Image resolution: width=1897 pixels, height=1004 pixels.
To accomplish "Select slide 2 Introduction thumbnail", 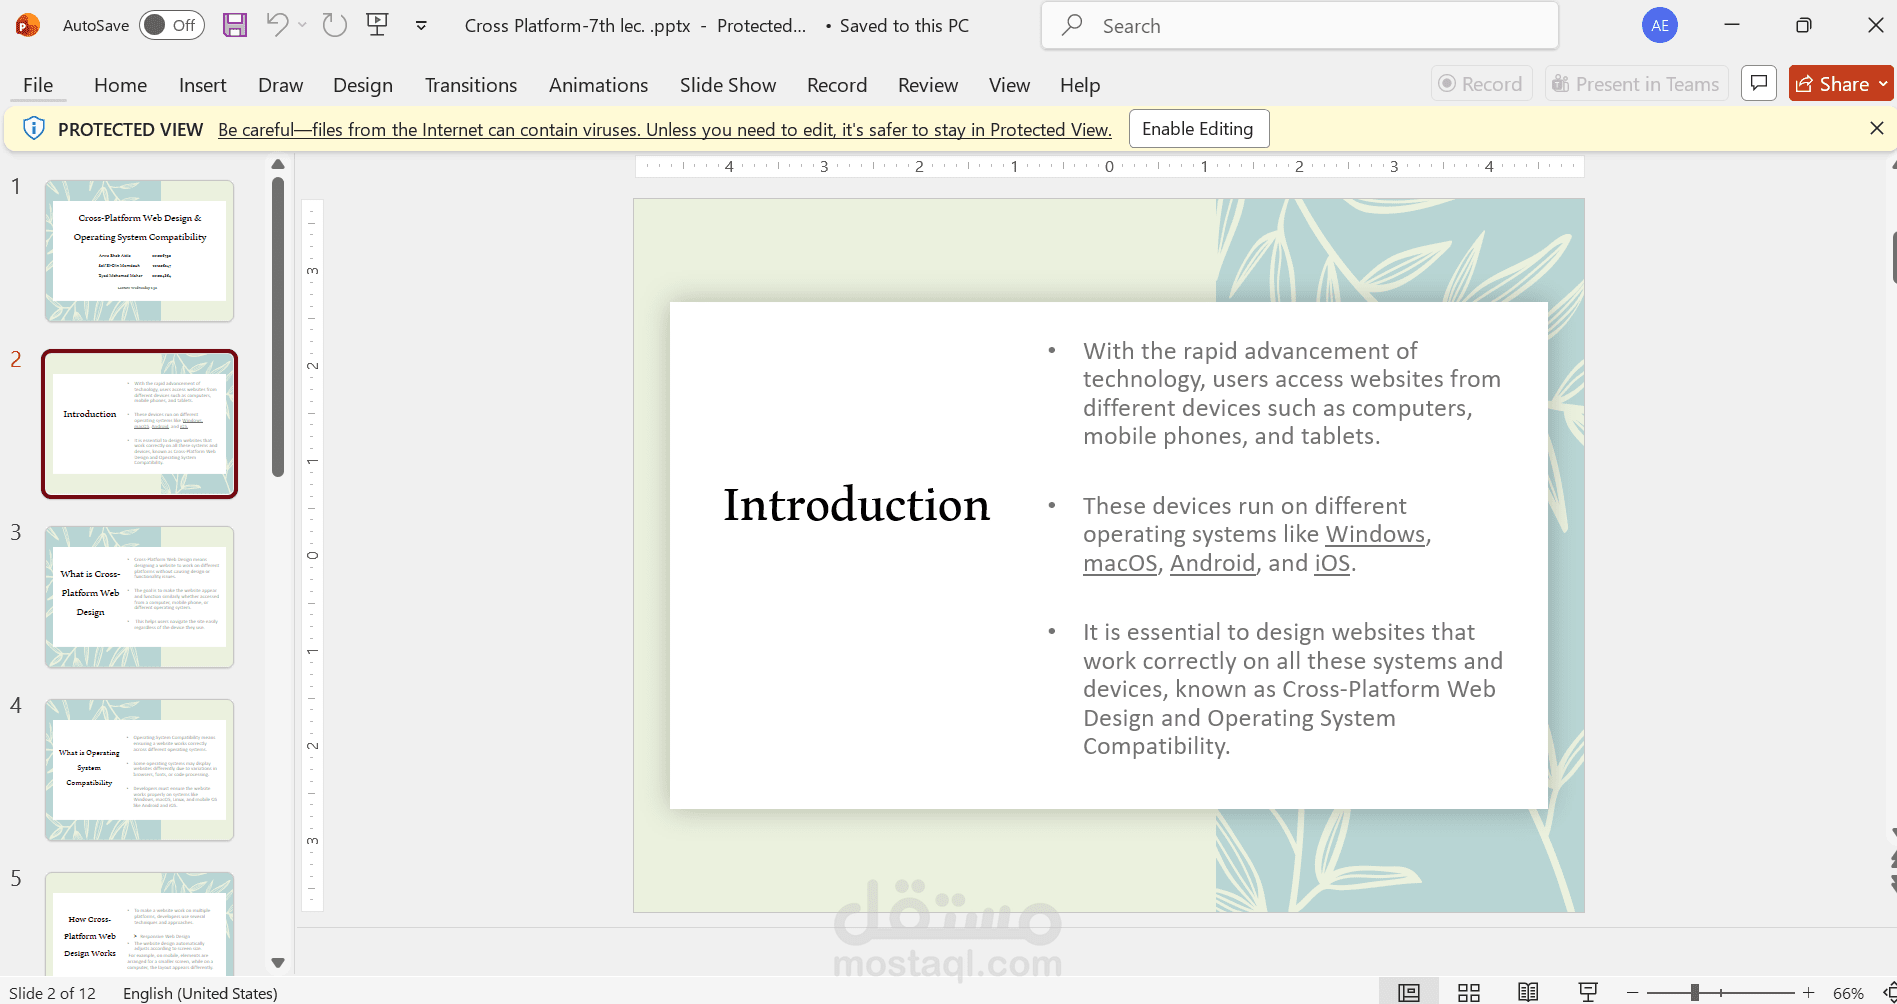I will [x=139, y=424].
